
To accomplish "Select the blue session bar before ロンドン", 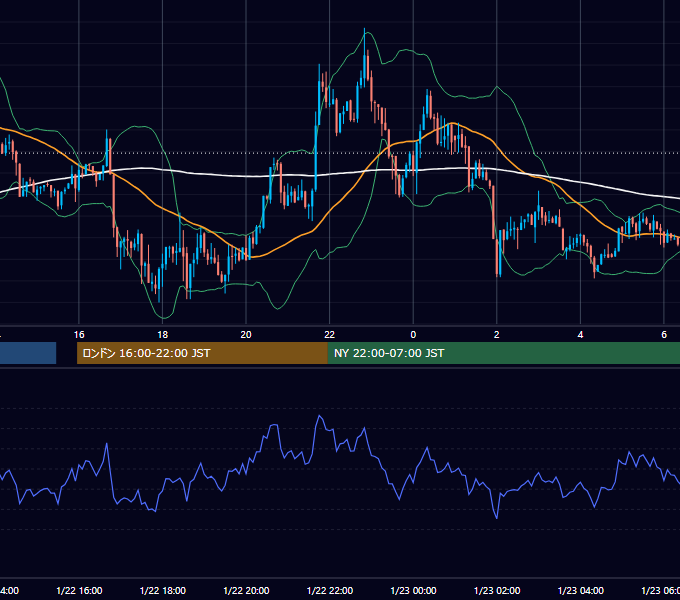I will tap(28, 353).
